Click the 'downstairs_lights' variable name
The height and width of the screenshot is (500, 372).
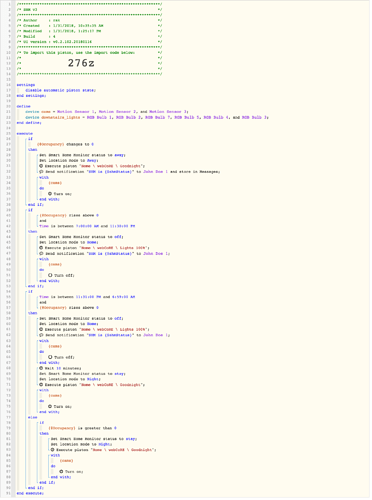[61, 118]
